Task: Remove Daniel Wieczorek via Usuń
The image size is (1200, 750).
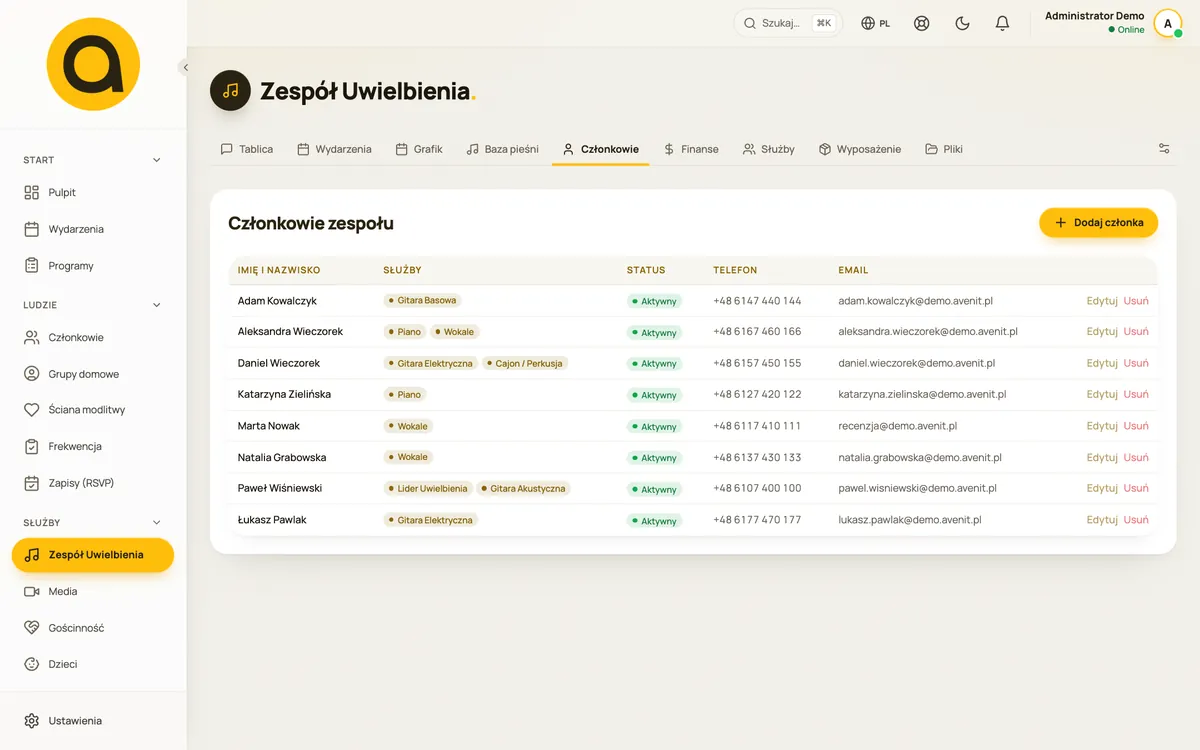Action: (1136, 363)
